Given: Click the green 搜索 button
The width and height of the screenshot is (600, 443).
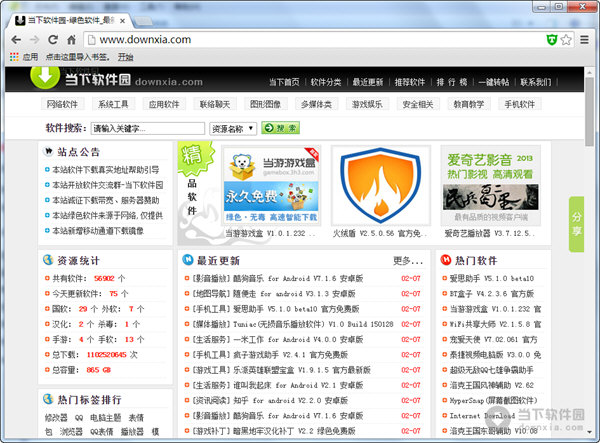Looking at the screenshot, I should [280, 128].
